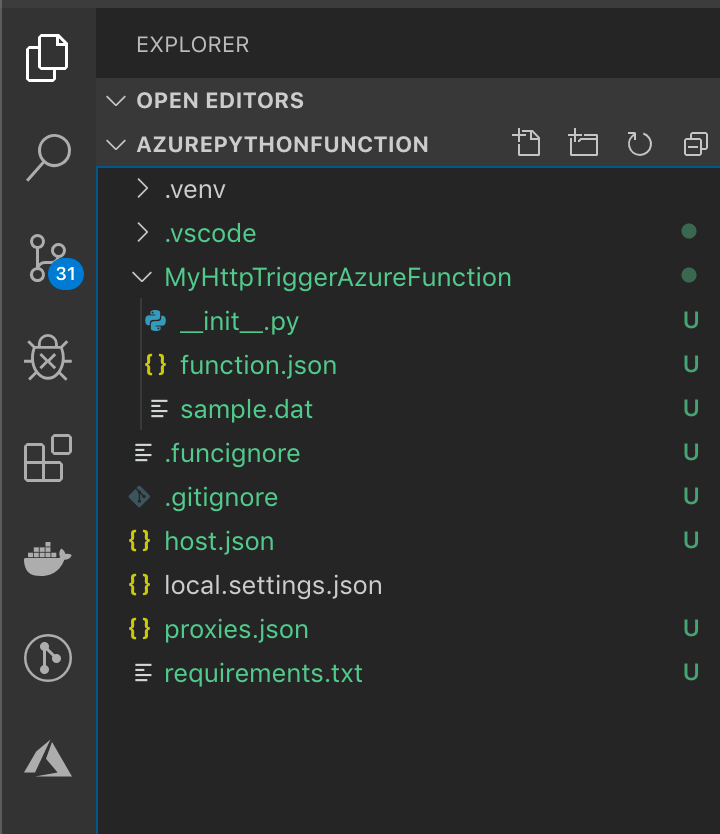Open function.json file
Viewport: 720px width, 834px height.
click(258, 365)
